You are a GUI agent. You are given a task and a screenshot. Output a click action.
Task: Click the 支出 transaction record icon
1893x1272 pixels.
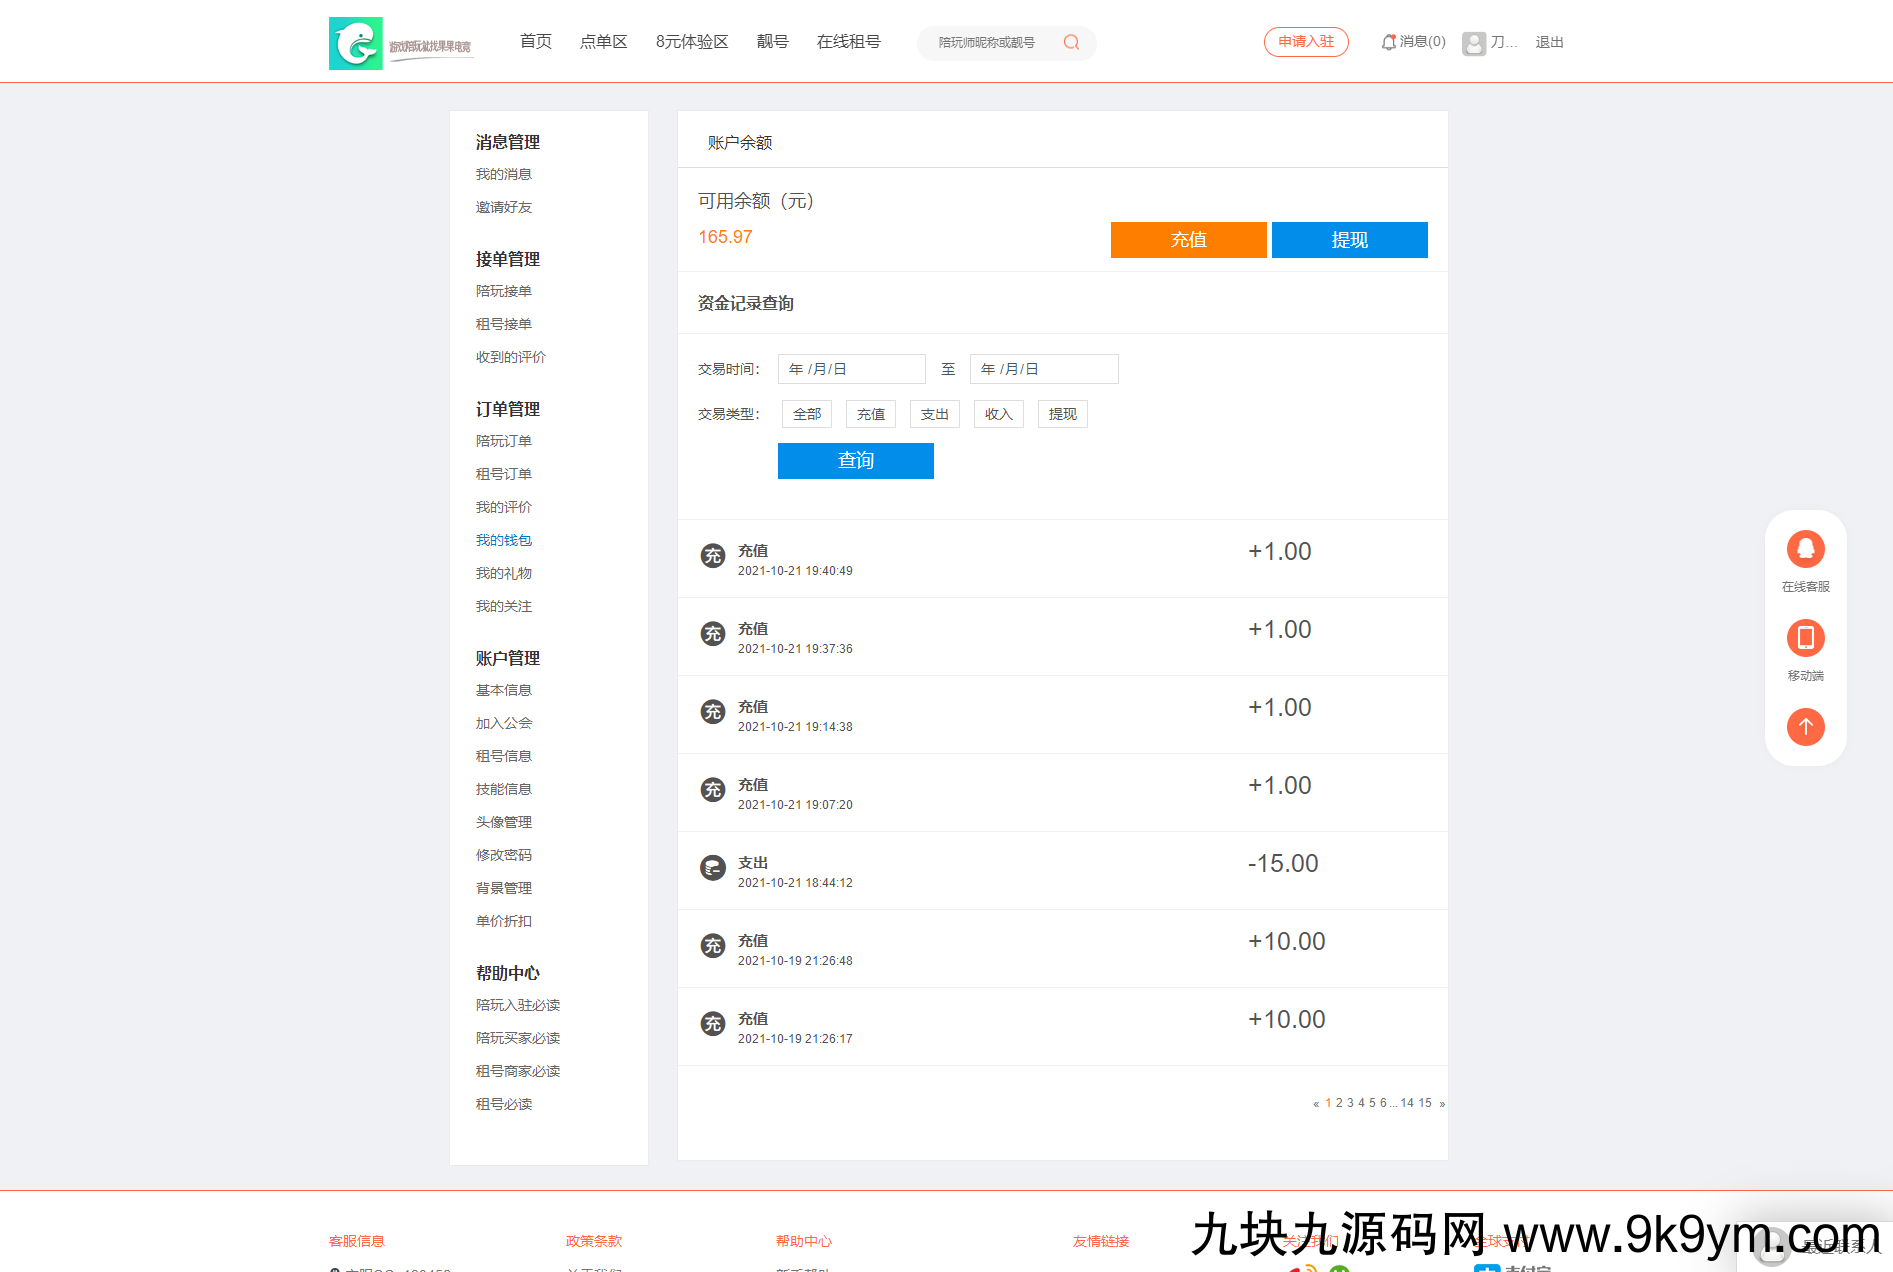[x=712, y=868]
